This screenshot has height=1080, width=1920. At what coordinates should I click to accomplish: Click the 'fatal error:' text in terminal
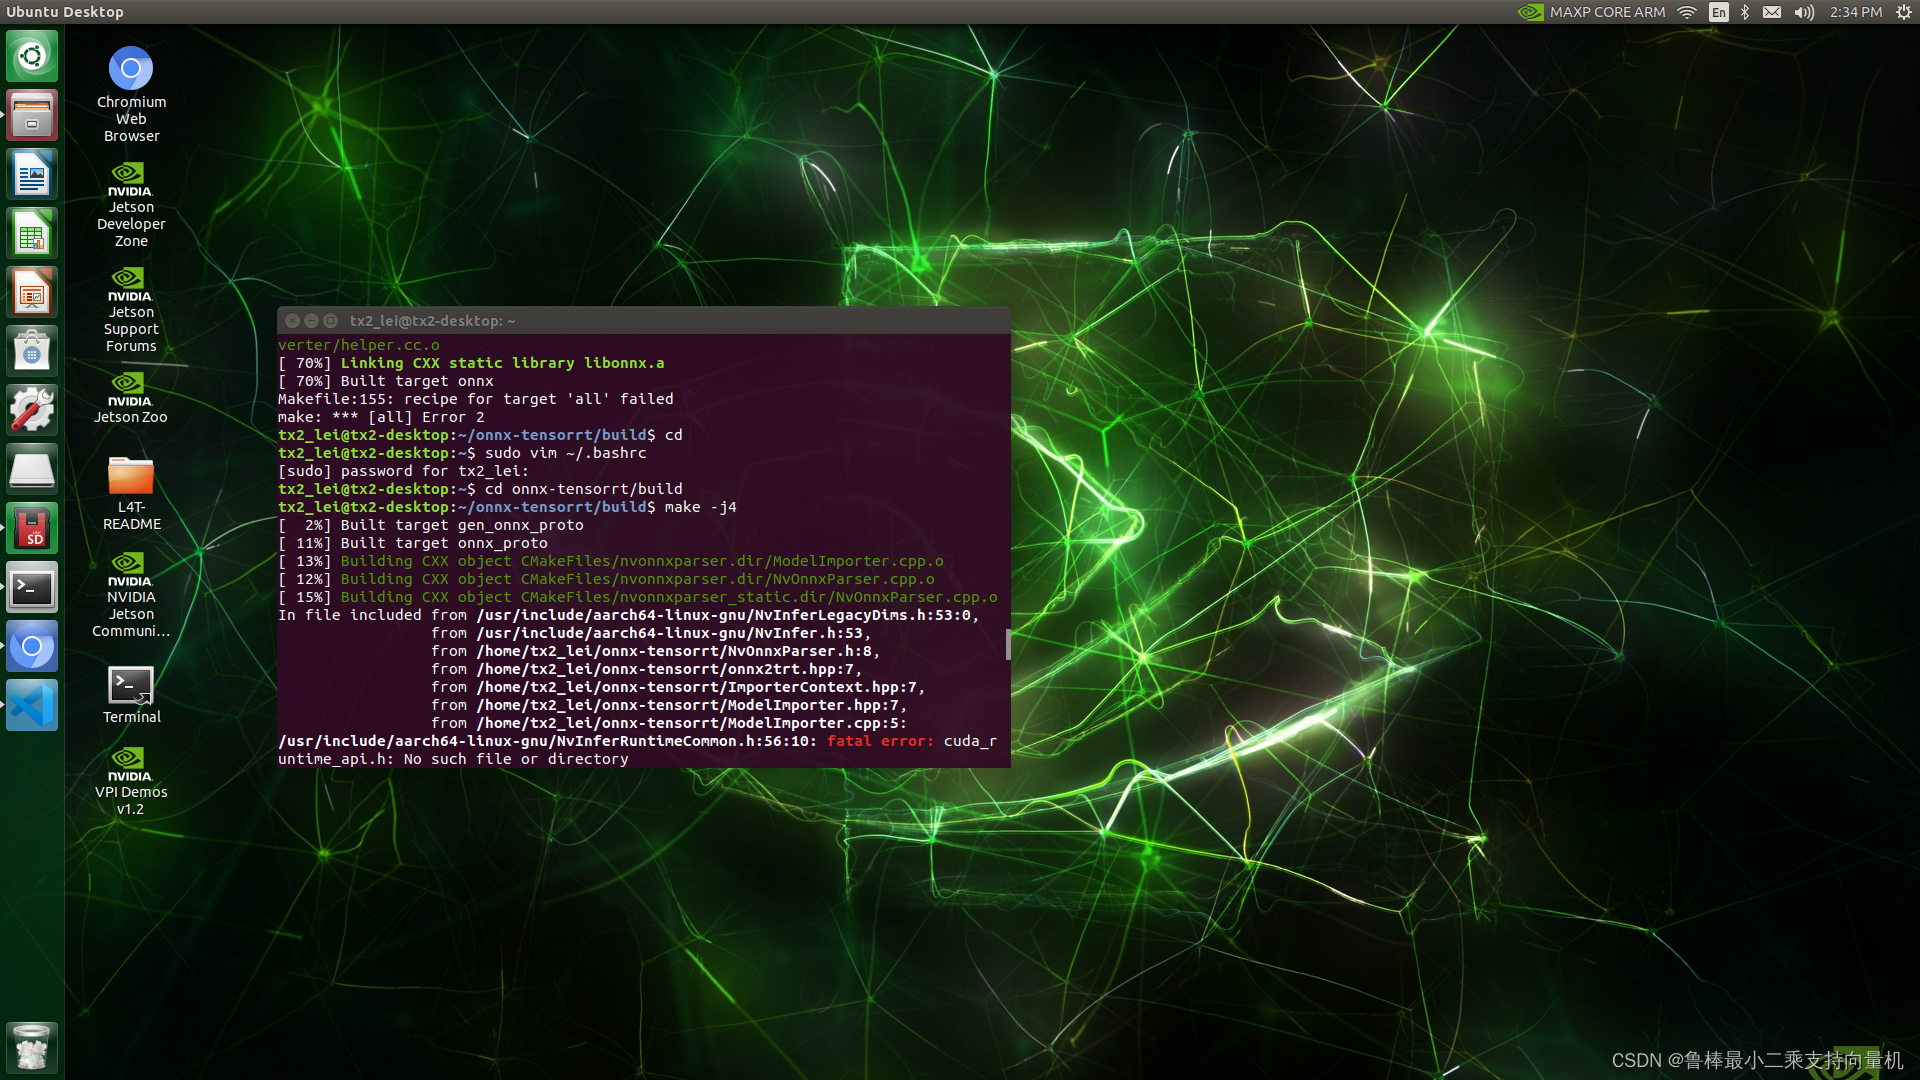[880, 741]
